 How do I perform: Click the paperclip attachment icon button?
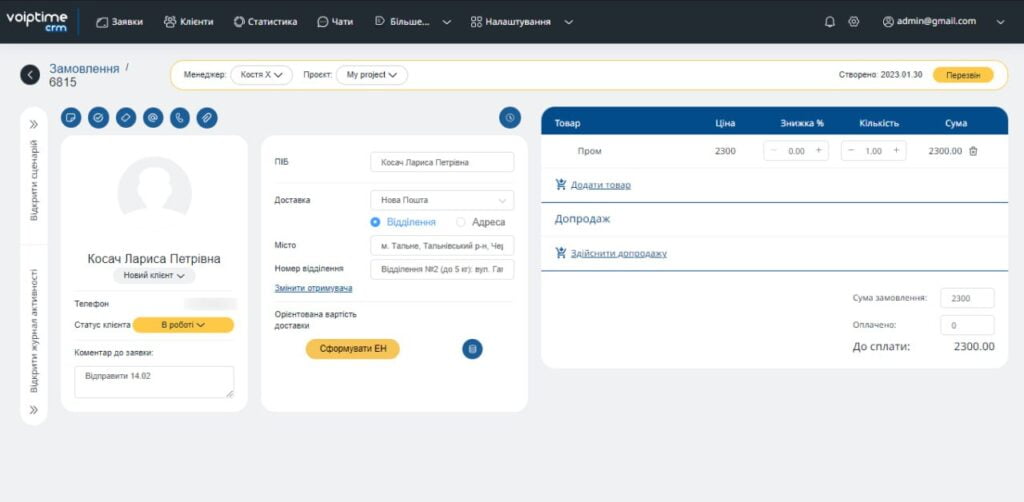pos(207,118)
